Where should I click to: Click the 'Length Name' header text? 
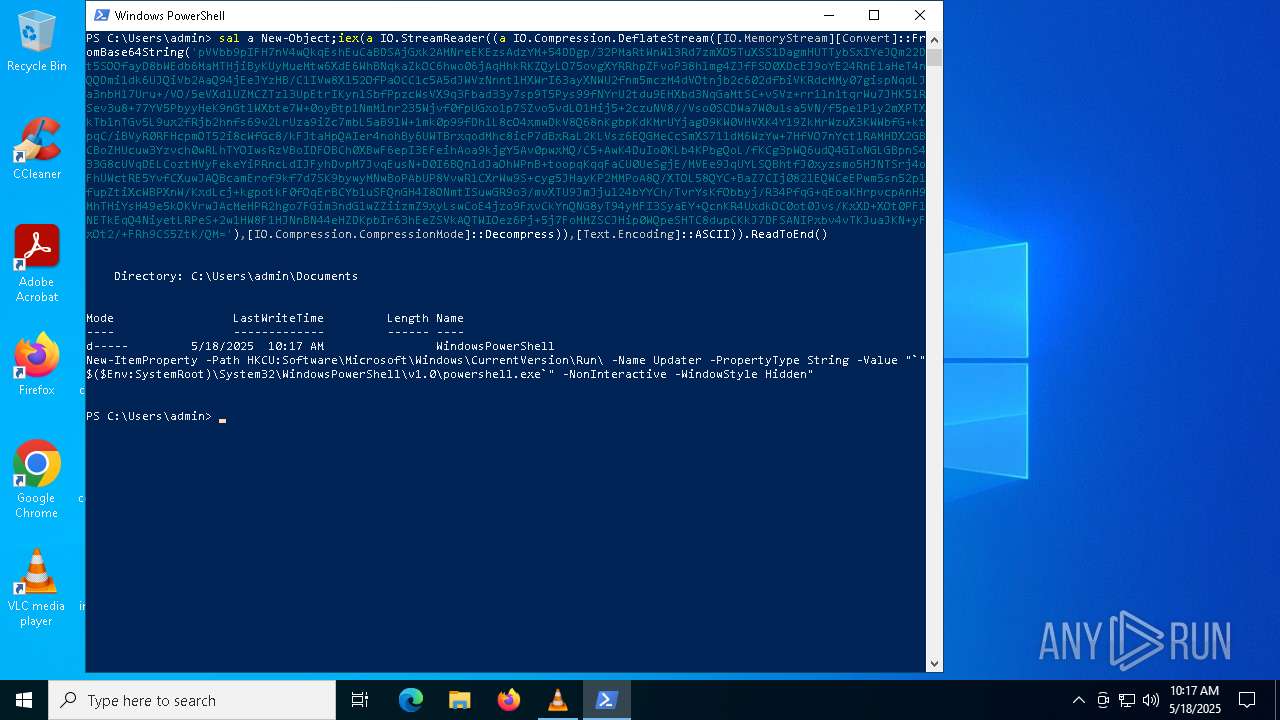(x=425, y=318)
